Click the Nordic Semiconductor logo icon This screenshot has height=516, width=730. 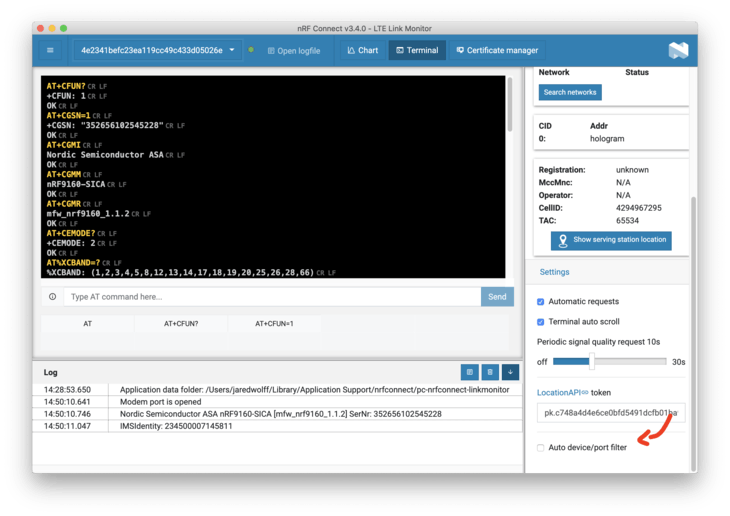tap(678, 50)
